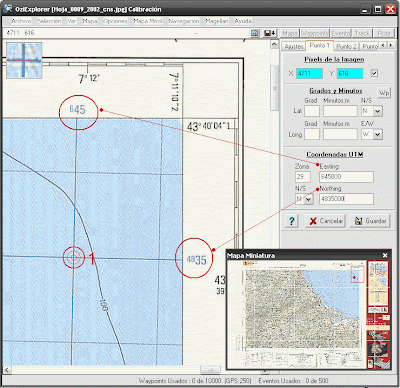The height and width of the screenshot is (388, 400).
Task: Click the tab scroll left arrow
Action: click(x=383, y=45)
